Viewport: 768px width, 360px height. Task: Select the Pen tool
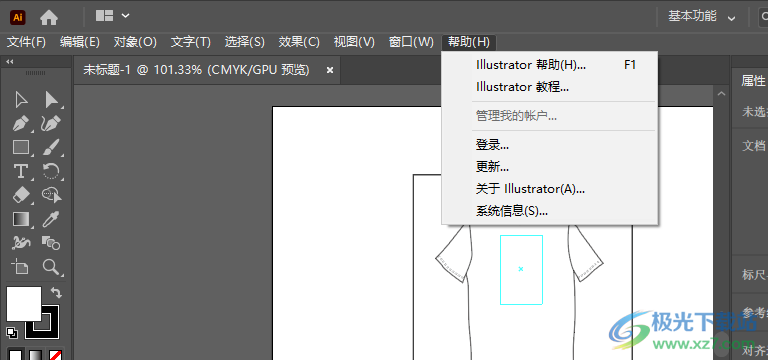click(x=21, y=123)
